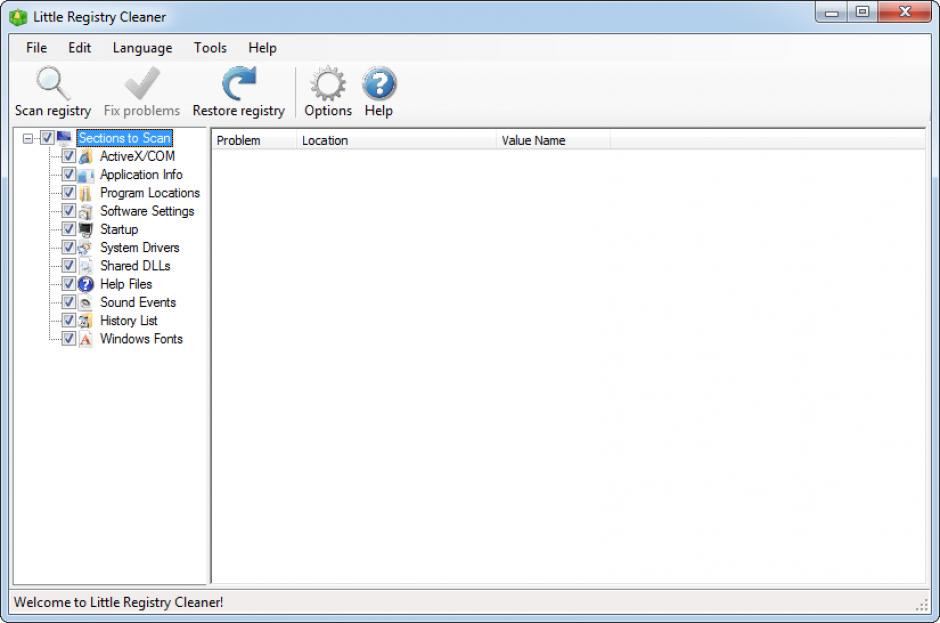This screenshot has height=623, width=940.
Task: Open the Help menu in menu bar
Action: [263, 48]
